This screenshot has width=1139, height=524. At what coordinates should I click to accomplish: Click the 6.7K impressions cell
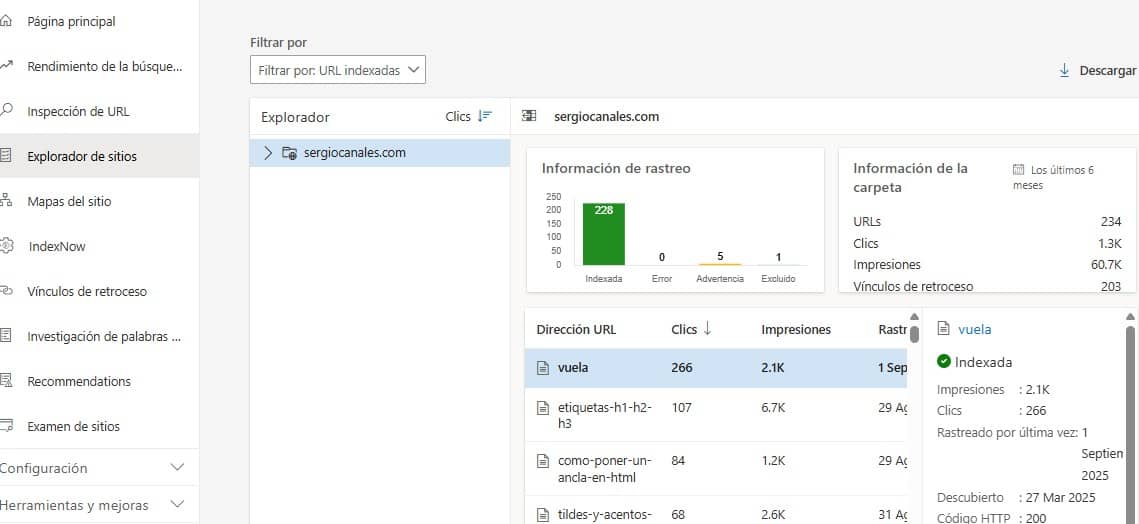pyautogui.click(x=773, y=408)
